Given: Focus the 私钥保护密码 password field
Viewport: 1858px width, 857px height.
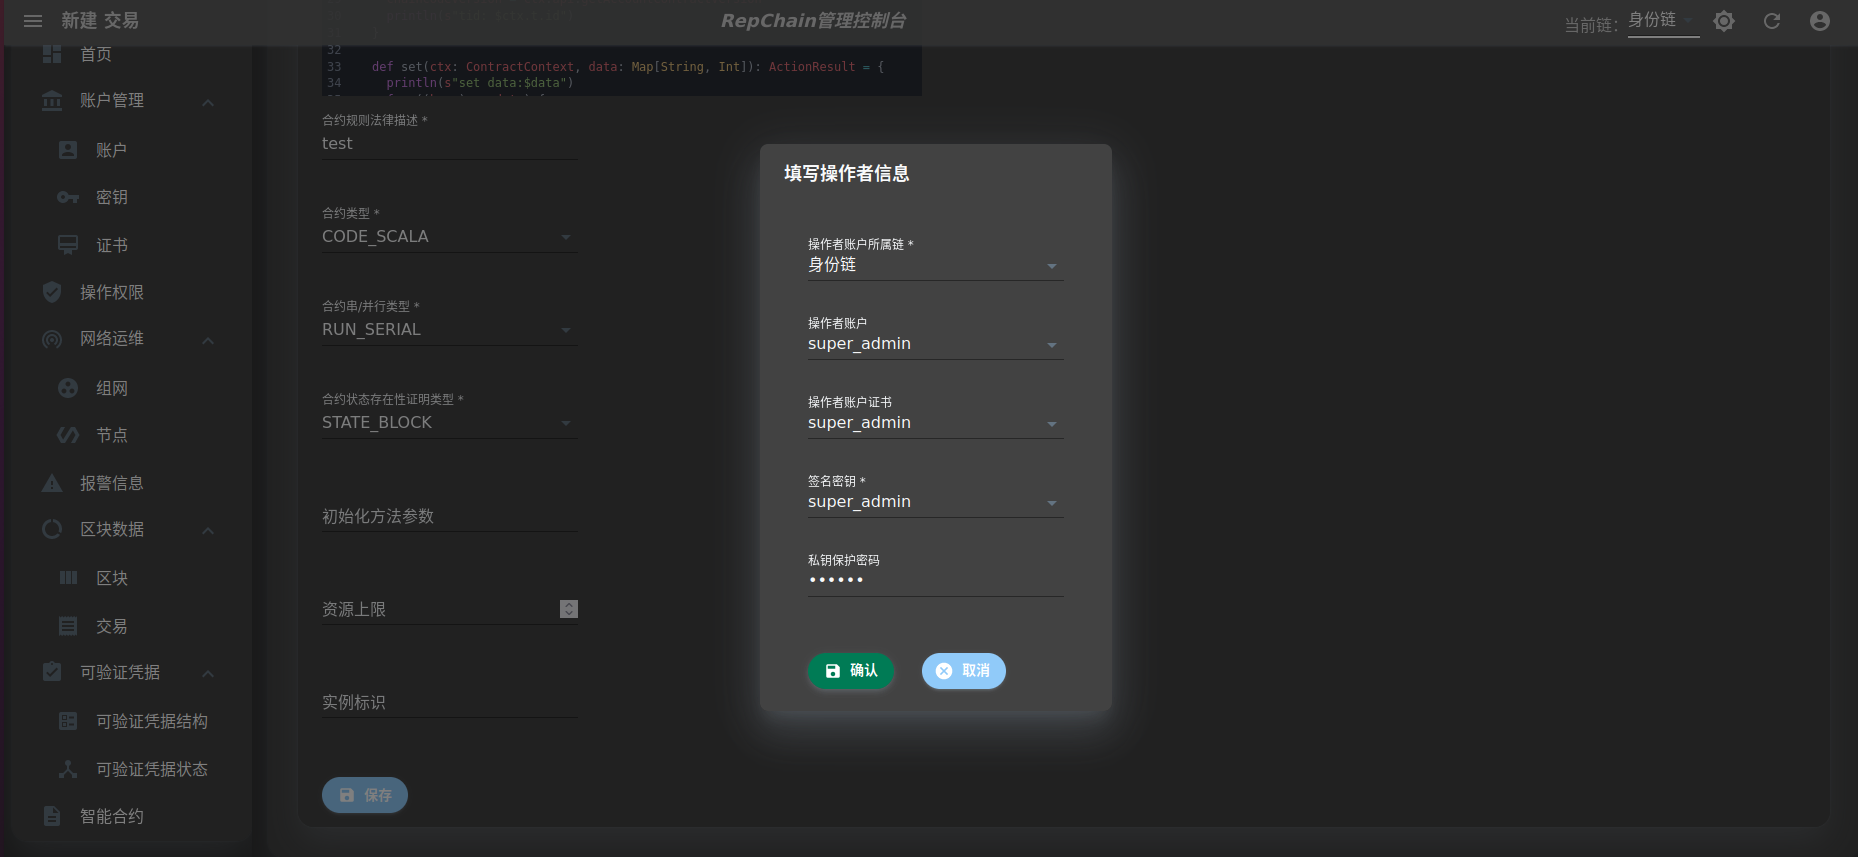Looking at the screenshot, I should pyautogui.click(x=935, y=580).
